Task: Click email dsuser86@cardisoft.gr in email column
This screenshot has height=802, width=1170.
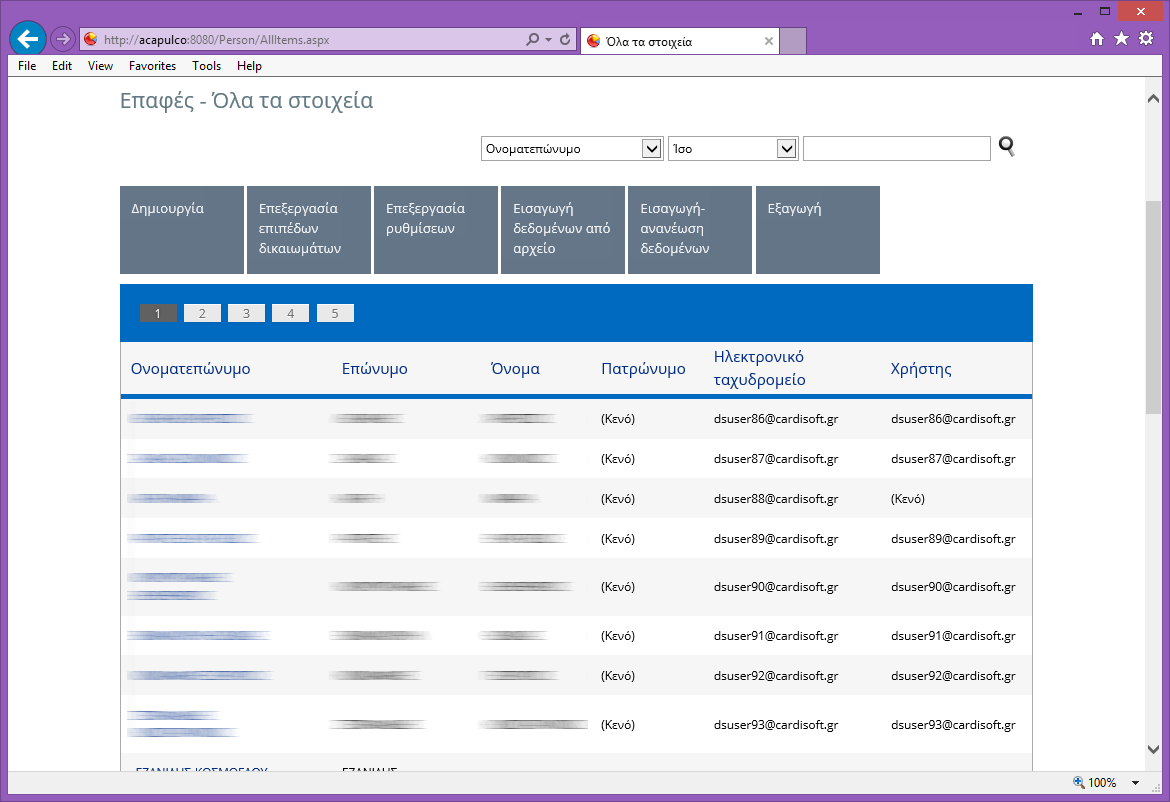Action: pos(776,419)
